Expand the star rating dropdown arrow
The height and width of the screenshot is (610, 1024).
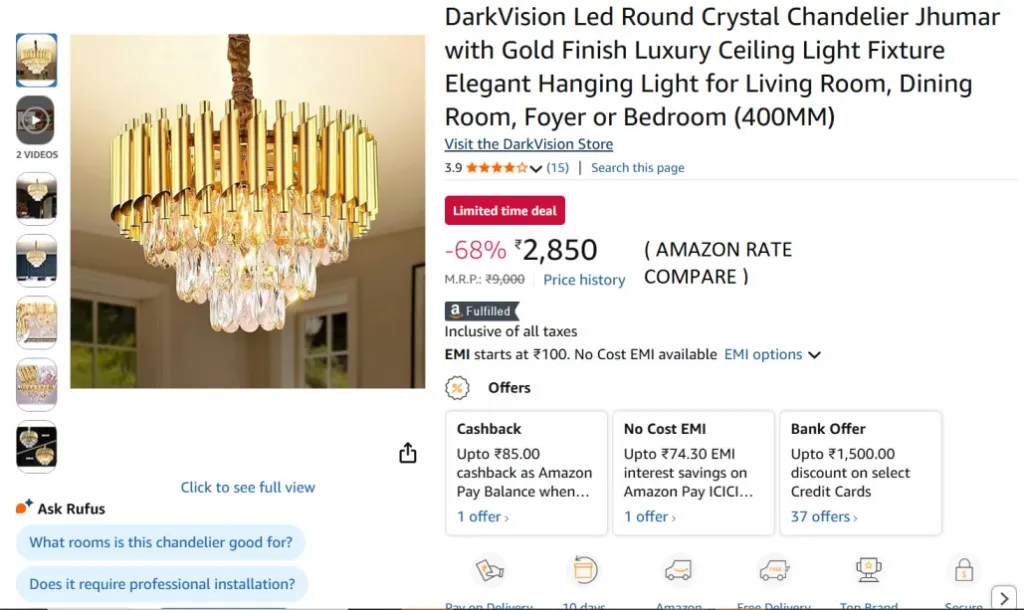tap(536, 168)
